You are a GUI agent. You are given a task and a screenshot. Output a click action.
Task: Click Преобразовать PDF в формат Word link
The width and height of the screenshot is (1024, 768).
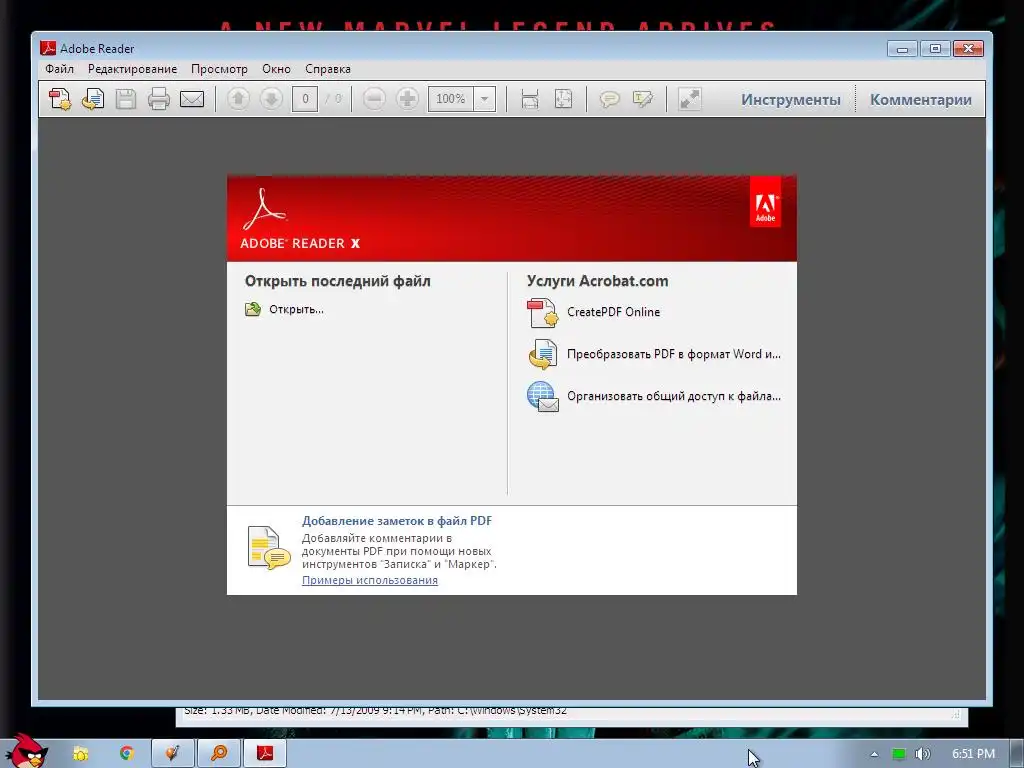click(674, 354)
